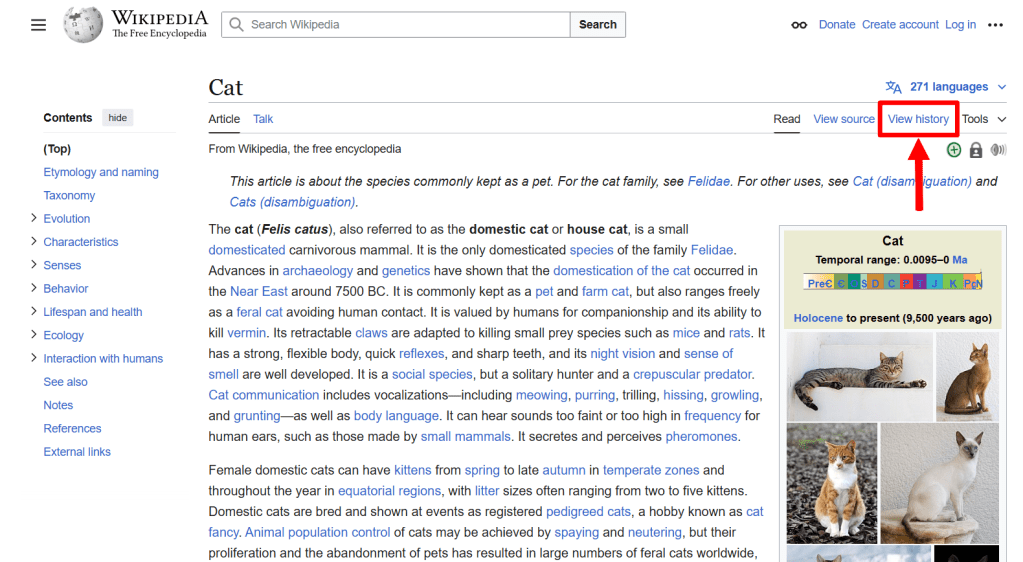
Task: Open the hamburger main menu icon
Action: (38, 25)
